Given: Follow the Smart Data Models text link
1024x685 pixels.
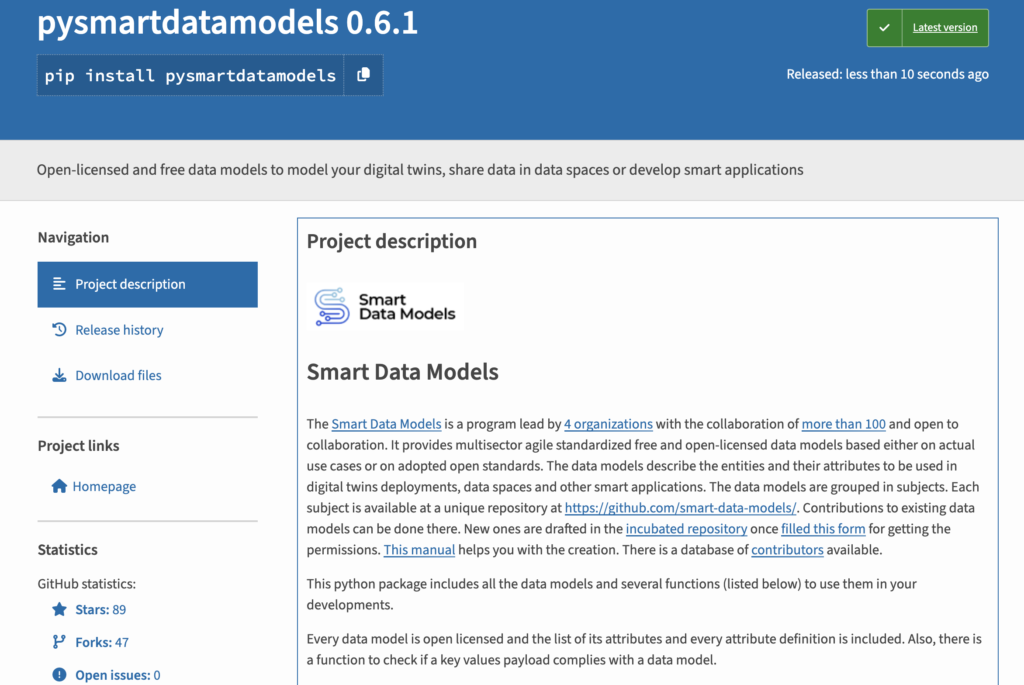Looking at the screenshot, I should coord(387,424).
